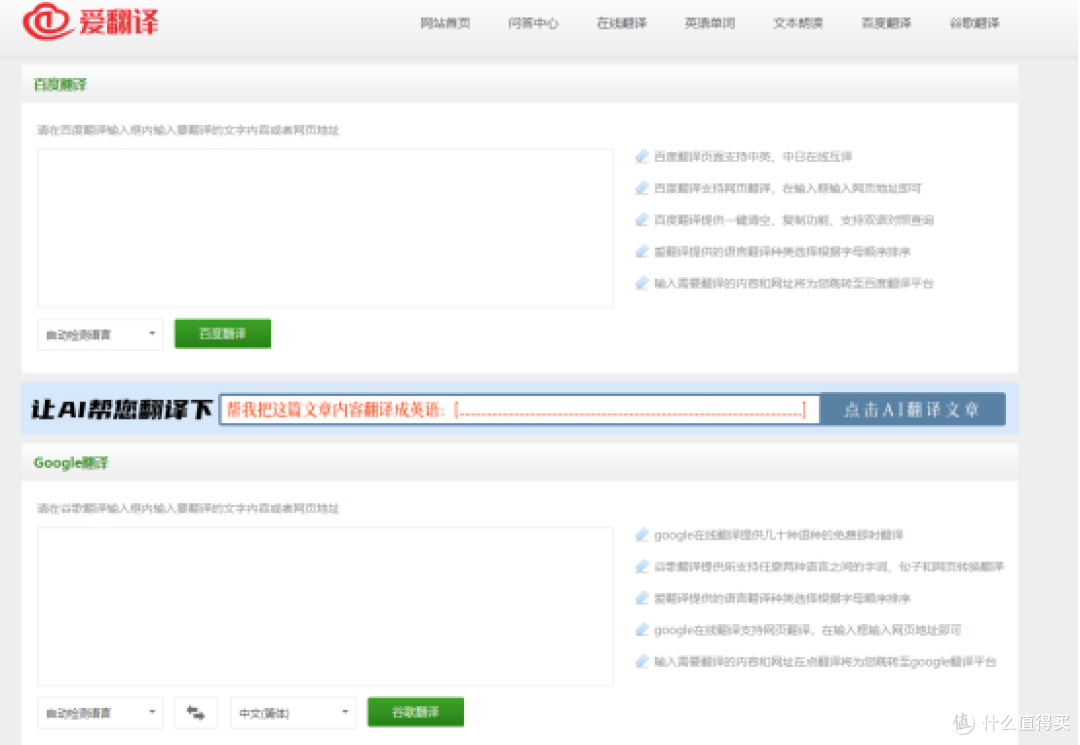Click the green 百度翻译 button

222,334
